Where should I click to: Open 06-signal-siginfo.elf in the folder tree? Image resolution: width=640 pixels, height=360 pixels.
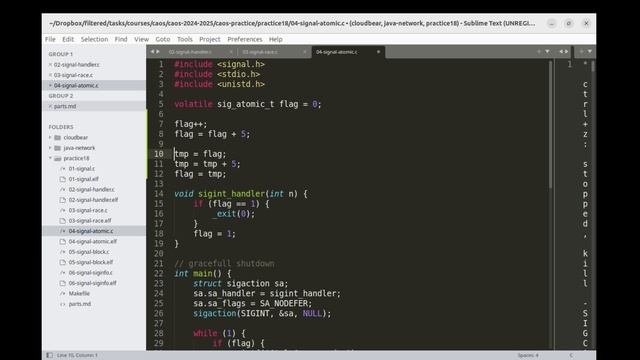tap(92, 283)
